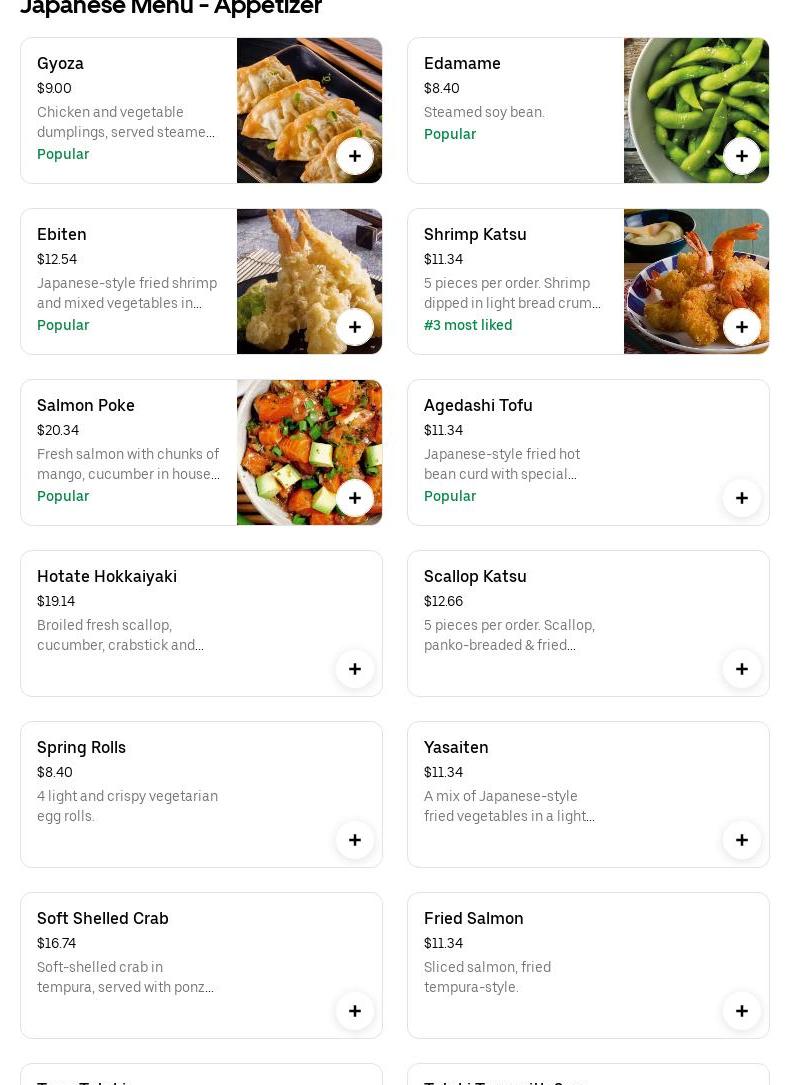Add Spring Rolls using plus icon
This screenshot has height=1085, width=804.
point(355,840)
